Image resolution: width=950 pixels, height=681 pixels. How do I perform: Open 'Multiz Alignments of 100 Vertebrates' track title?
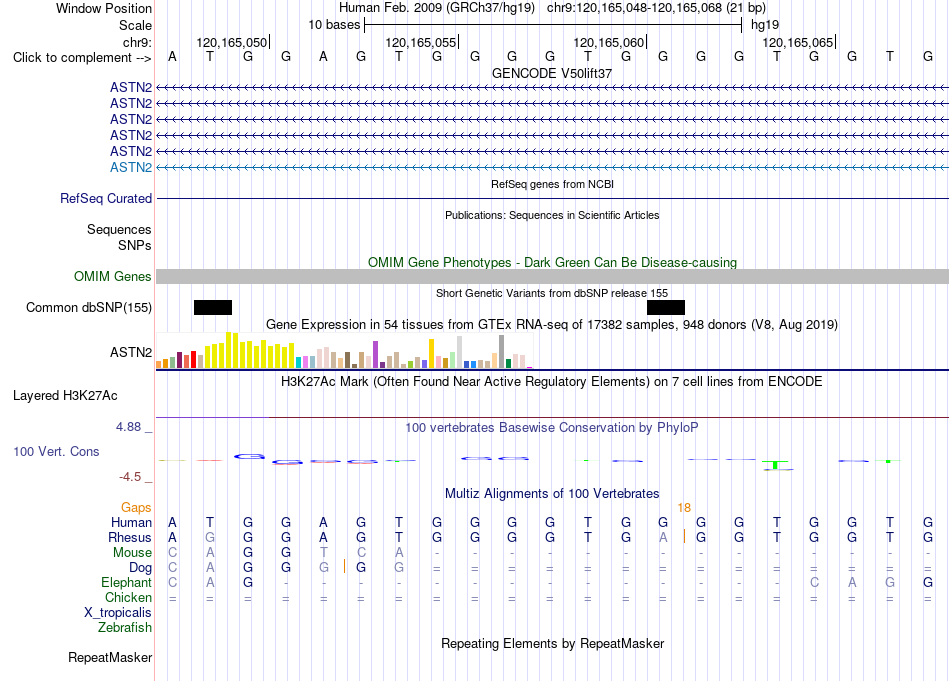pos(552,493)
